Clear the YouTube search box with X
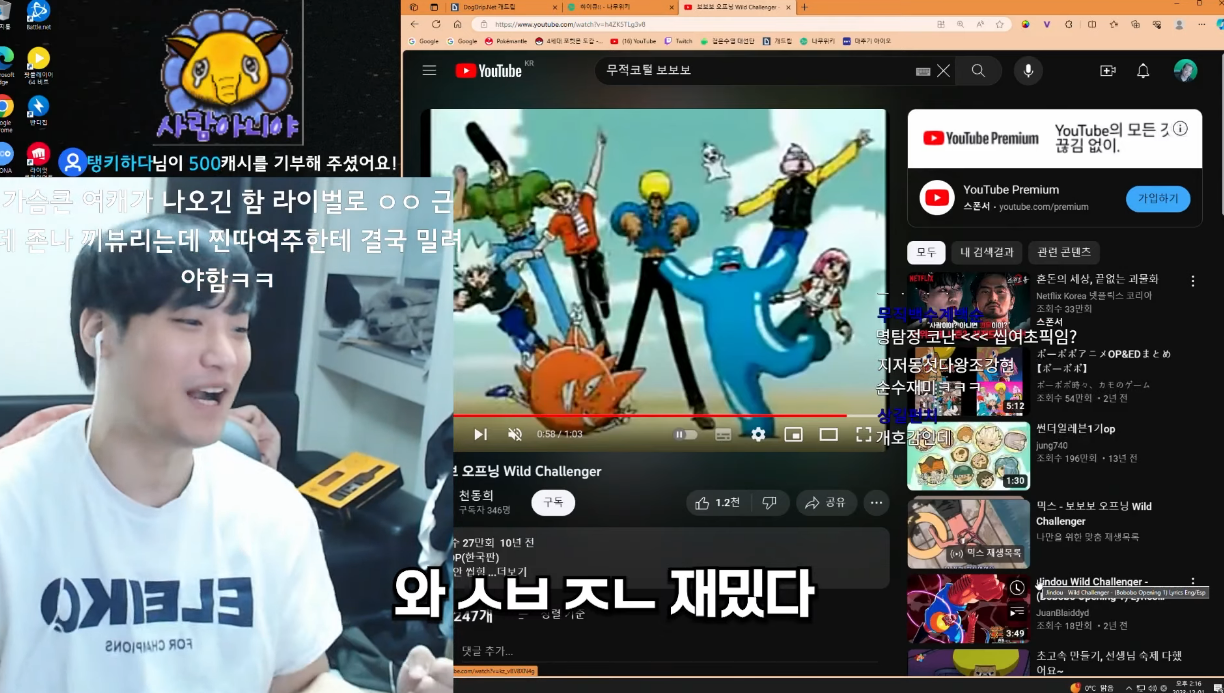Image resolution: width=1224 pixels, height=693 pixels. click(943, 71)
